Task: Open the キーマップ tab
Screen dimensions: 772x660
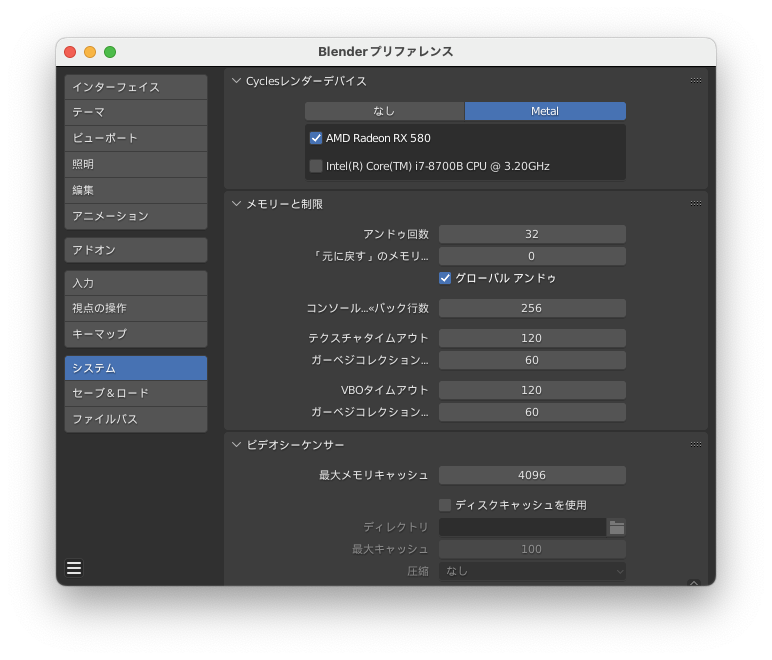Action: point(136,335)
